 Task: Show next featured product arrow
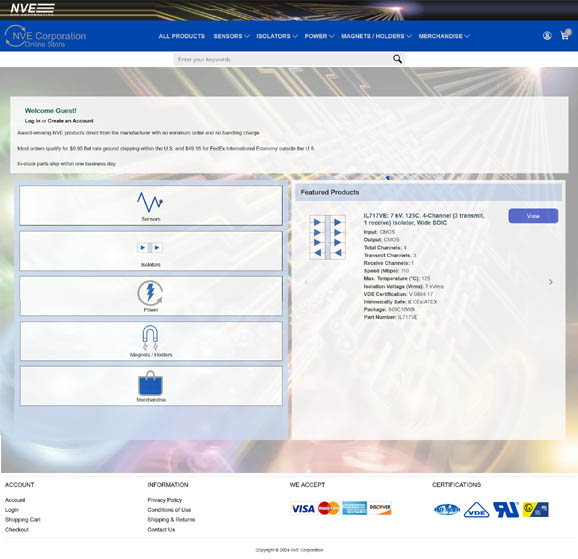551,282
